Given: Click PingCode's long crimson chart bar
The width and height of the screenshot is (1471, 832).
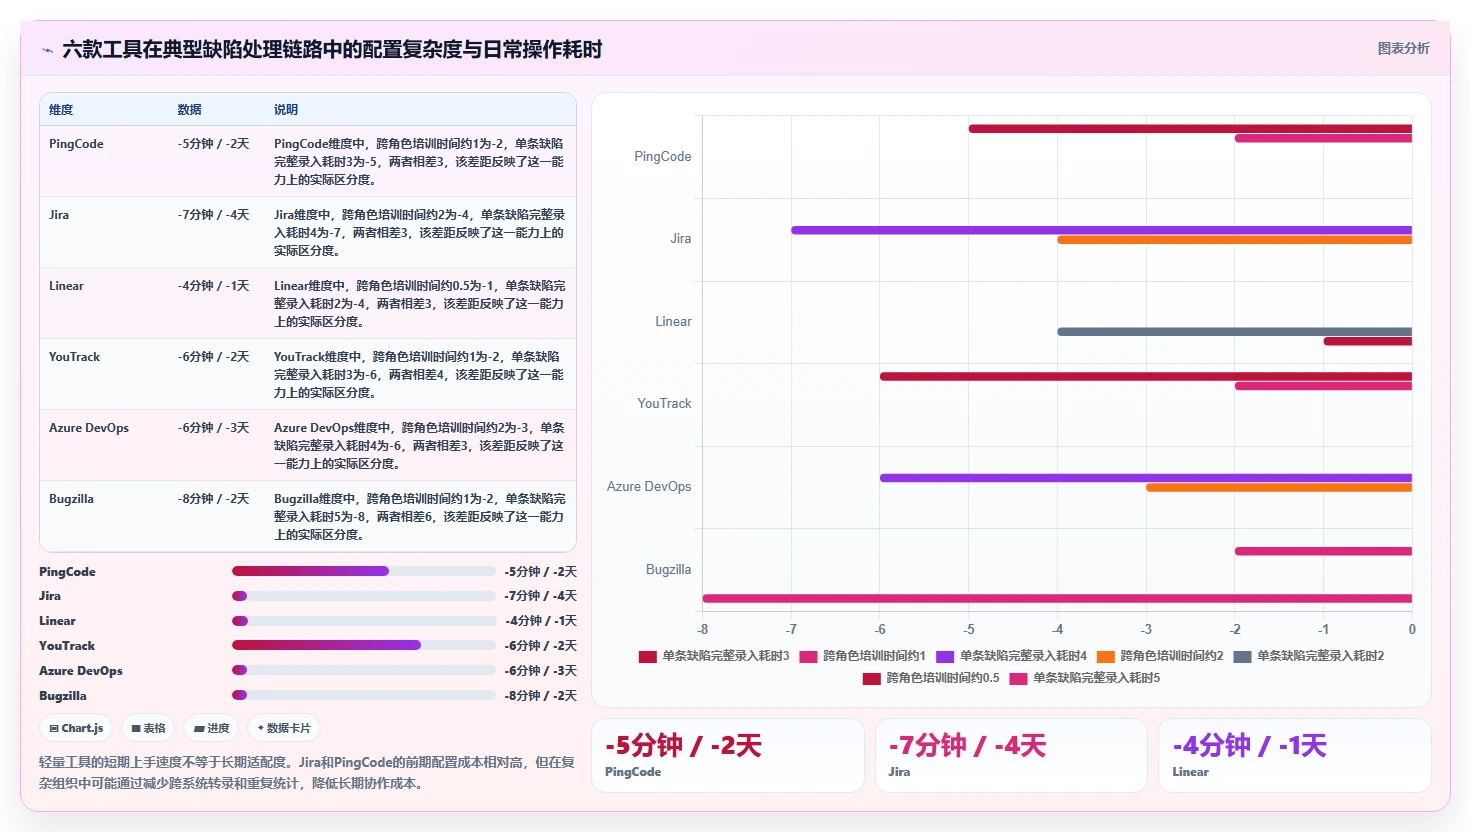Looking at the screenshot, I should coord(1190,129).
